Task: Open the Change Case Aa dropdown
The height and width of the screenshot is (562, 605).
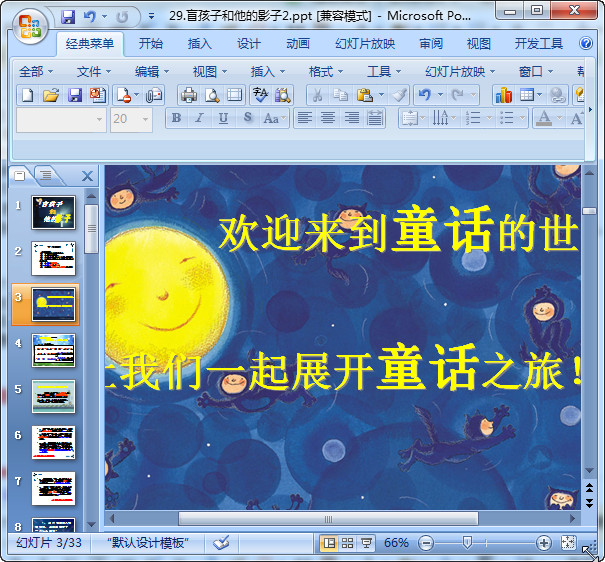Action: tap(275, 118)
